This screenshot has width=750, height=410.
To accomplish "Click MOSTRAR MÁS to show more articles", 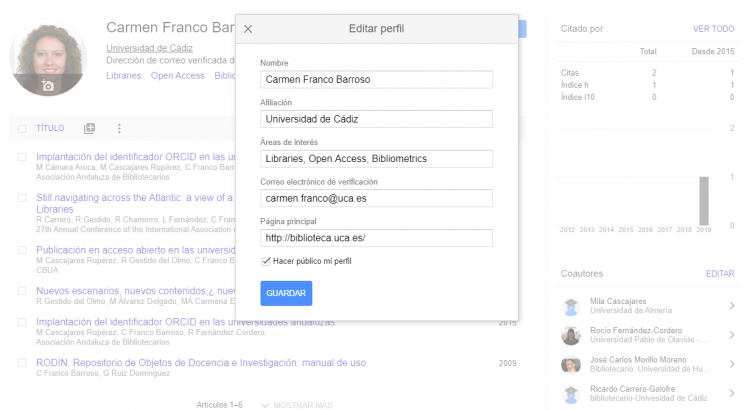I will click(x=297, y=405).
